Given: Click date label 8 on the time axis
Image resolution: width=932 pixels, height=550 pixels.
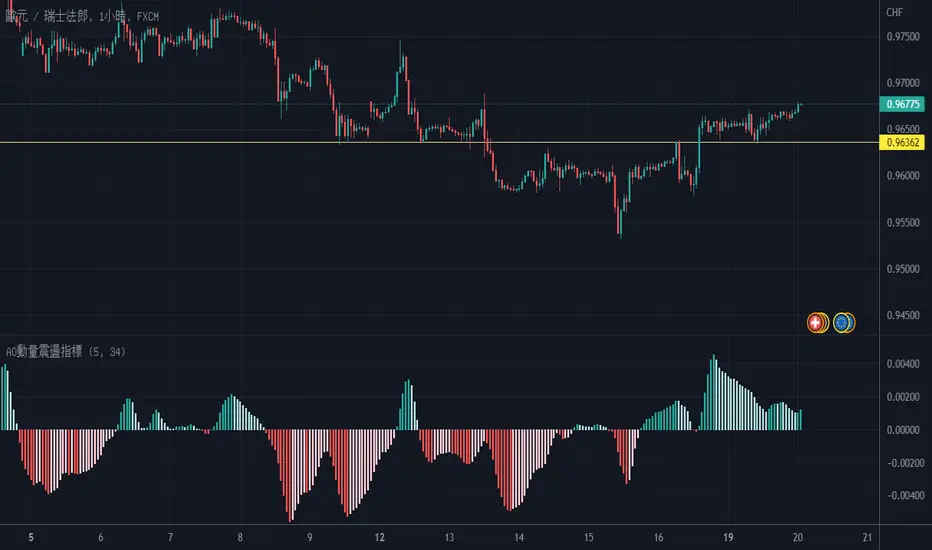Looking at the screenshot, I should pyautogui.click(x=240, y=538).
